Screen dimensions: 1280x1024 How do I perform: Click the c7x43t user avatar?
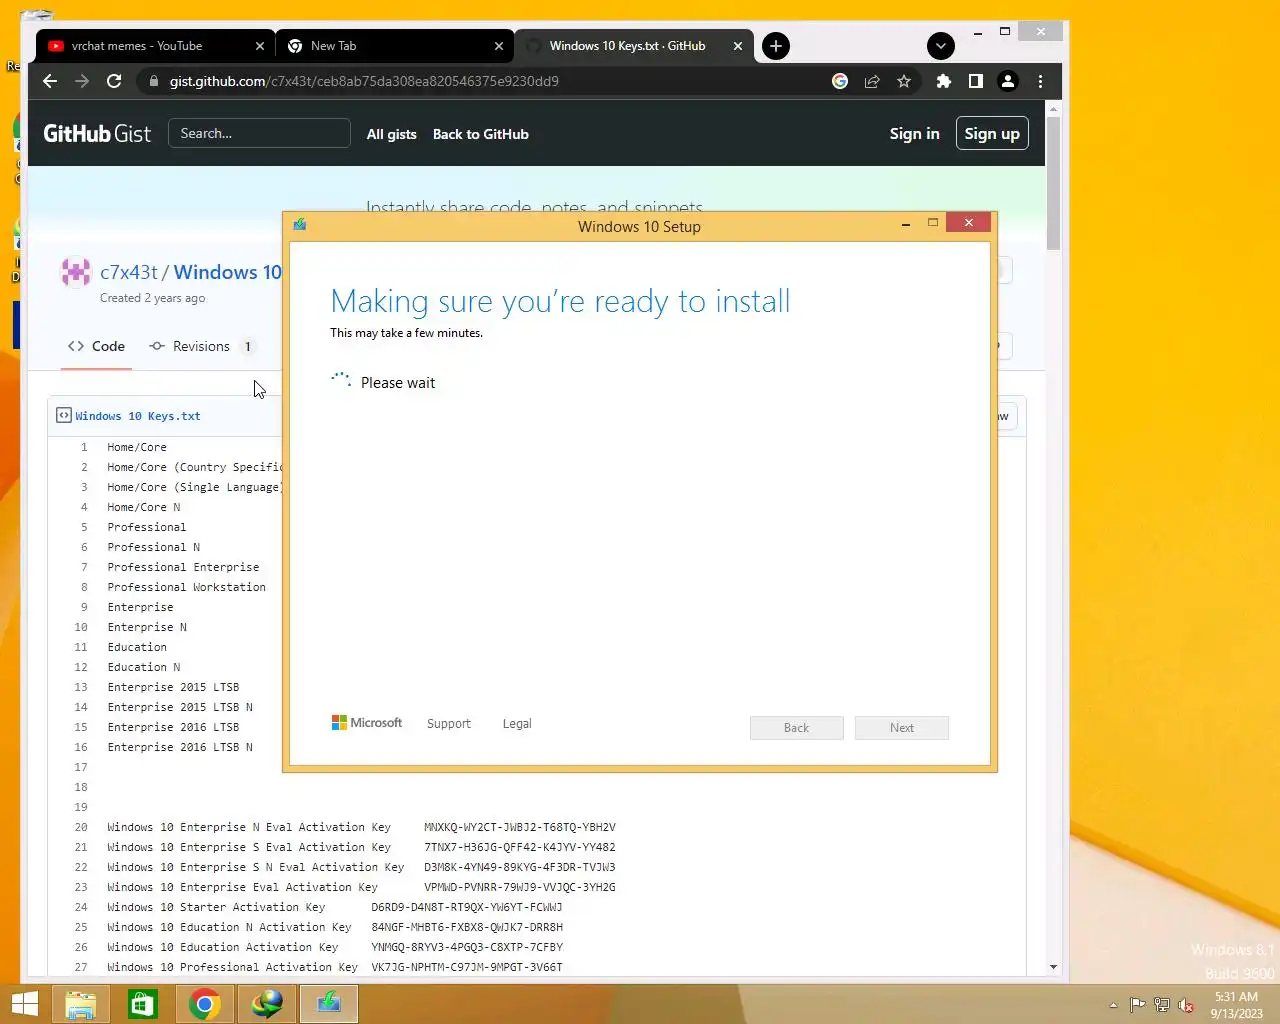coord(76,272)
